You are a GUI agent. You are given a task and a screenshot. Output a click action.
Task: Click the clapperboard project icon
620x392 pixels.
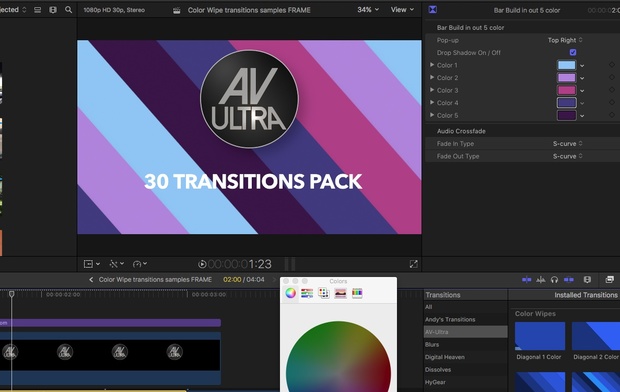(177, 10)
